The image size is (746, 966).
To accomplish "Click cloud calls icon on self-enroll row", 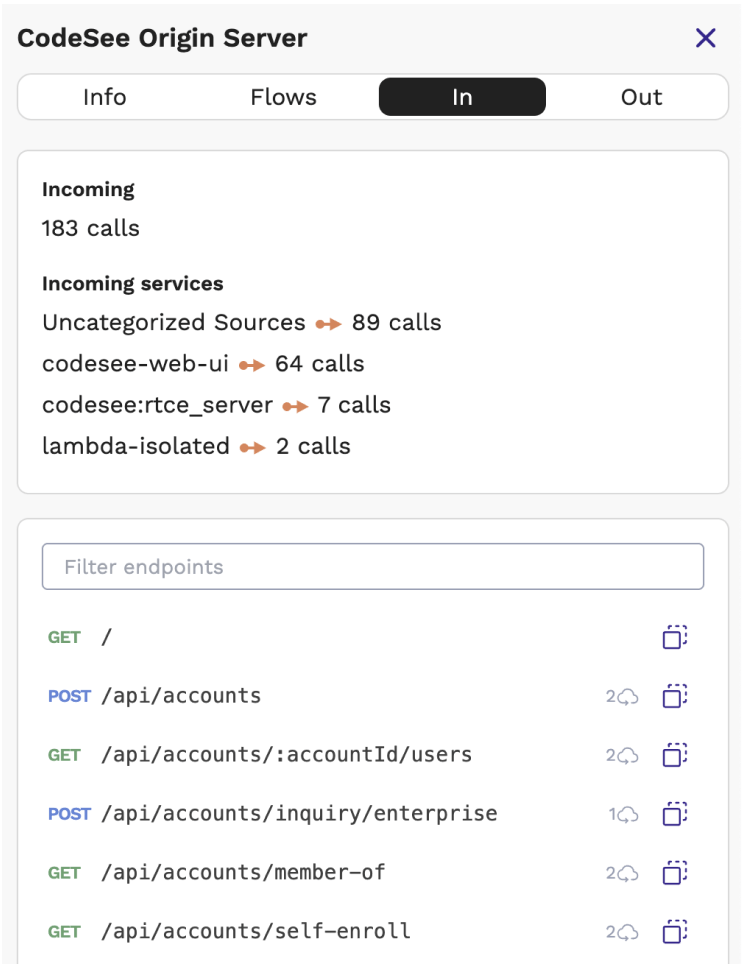I will click(627, 933).
